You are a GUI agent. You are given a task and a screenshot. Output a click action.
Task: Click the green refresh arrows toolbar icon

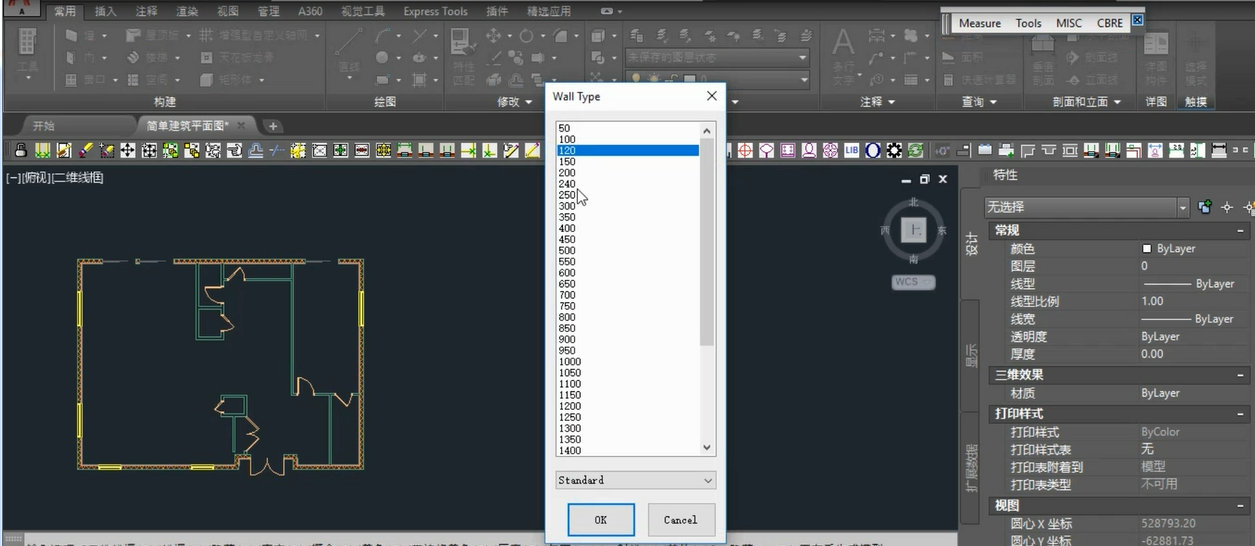915,151
